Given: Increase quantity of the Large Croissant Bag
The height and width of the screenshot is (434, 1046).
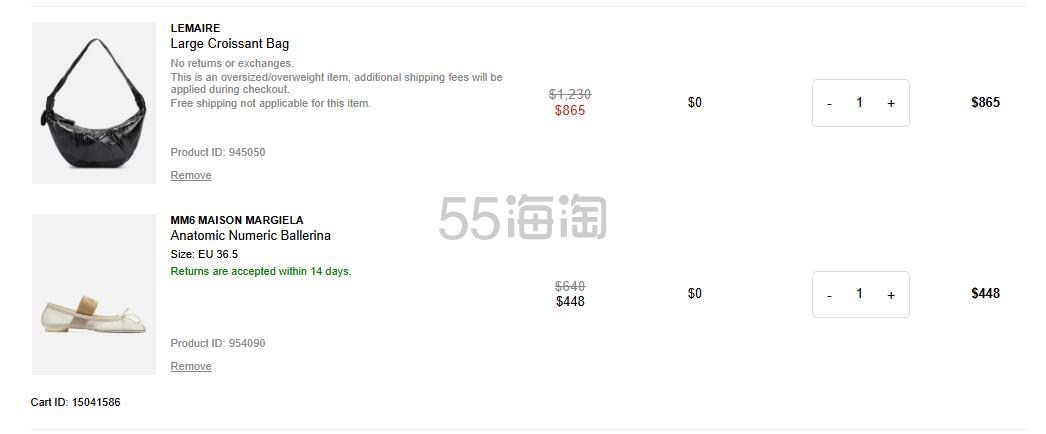Looking at the screenshot, I should coord(891,103).
